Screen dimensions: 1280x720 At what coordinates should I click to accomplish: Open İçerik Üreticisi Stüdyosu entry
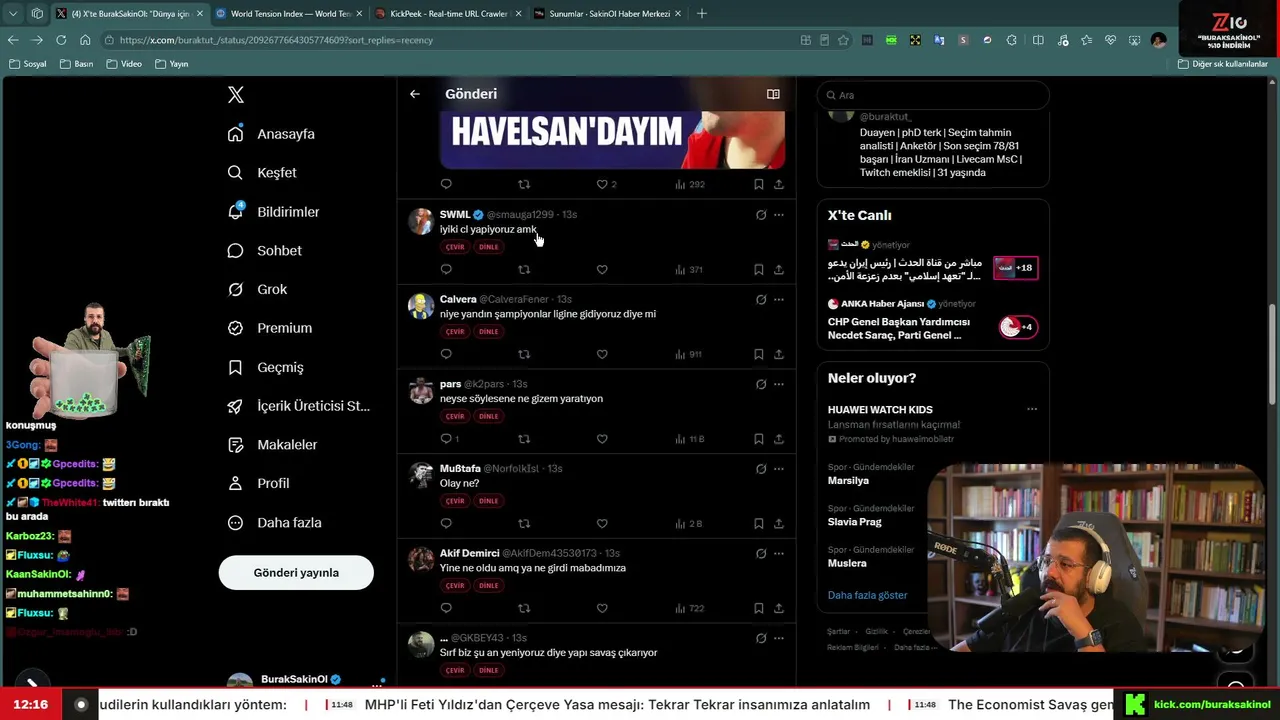coord(299,406)
